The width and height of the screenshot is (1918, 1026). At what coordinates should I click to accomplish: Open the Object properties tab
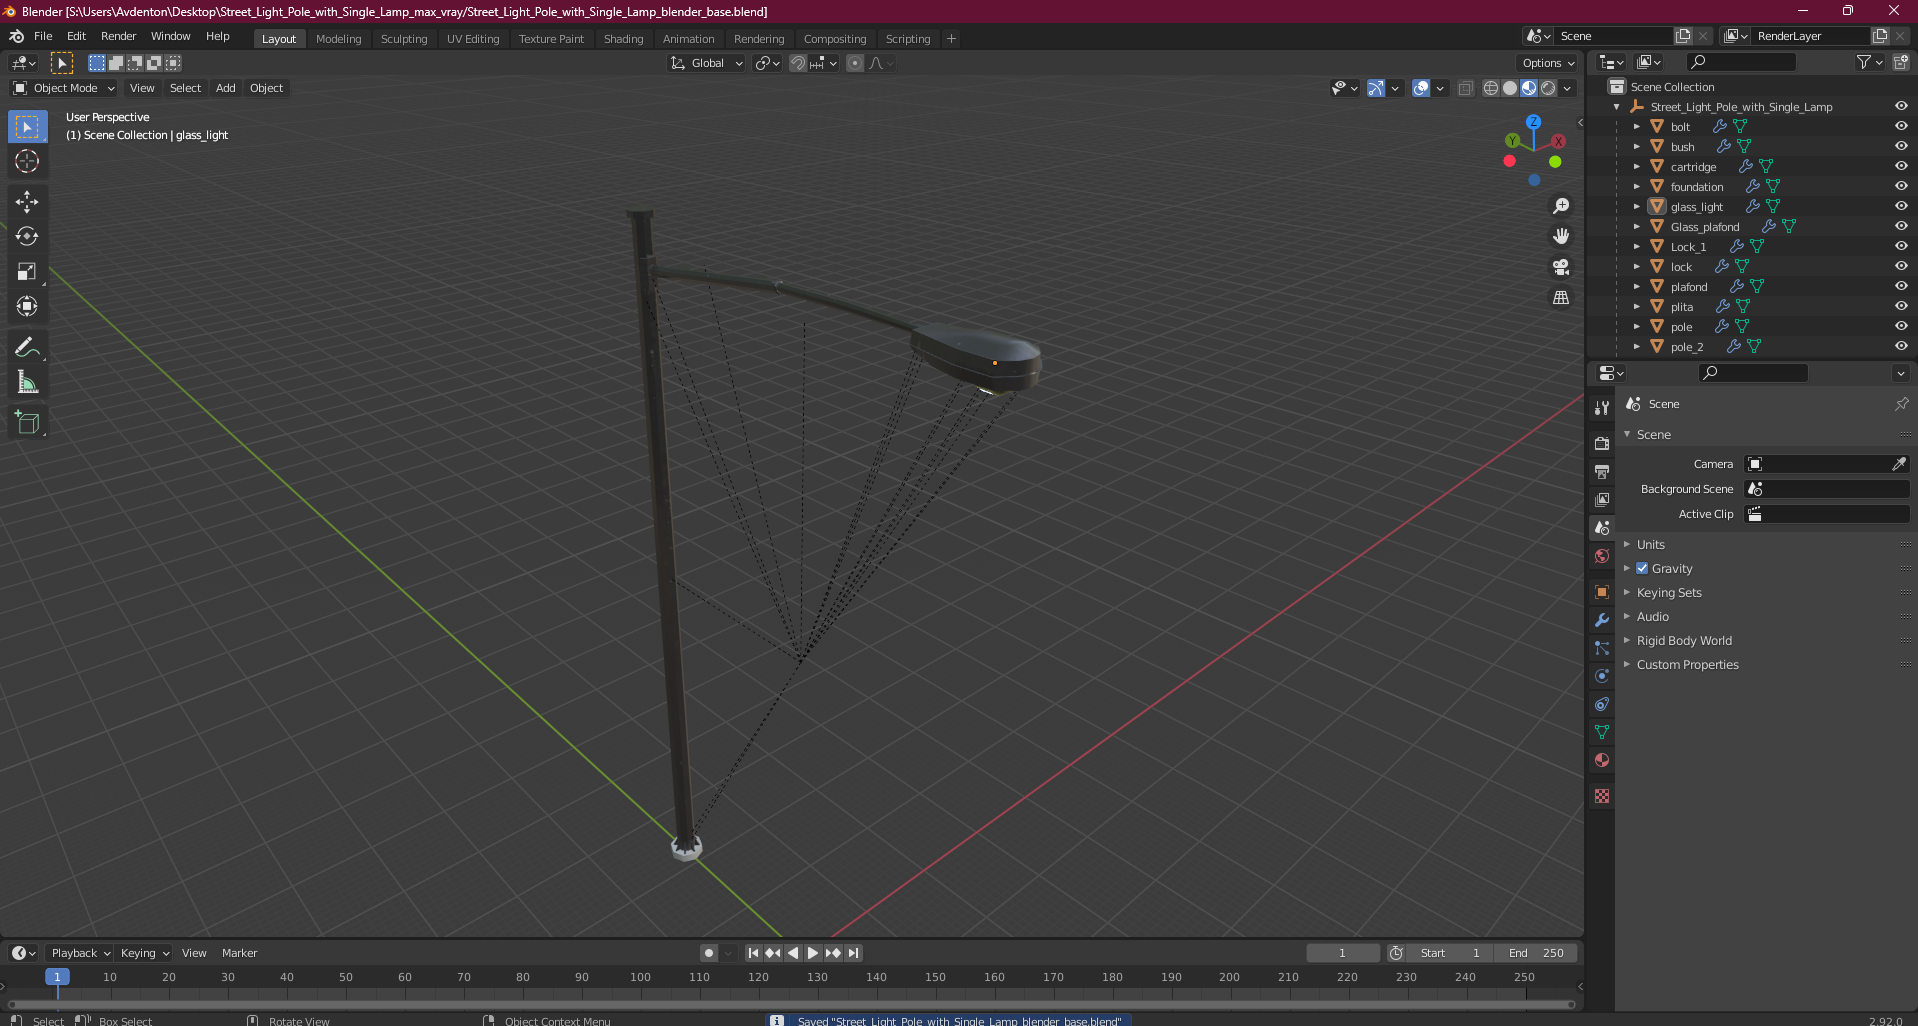coord(1602,592)
